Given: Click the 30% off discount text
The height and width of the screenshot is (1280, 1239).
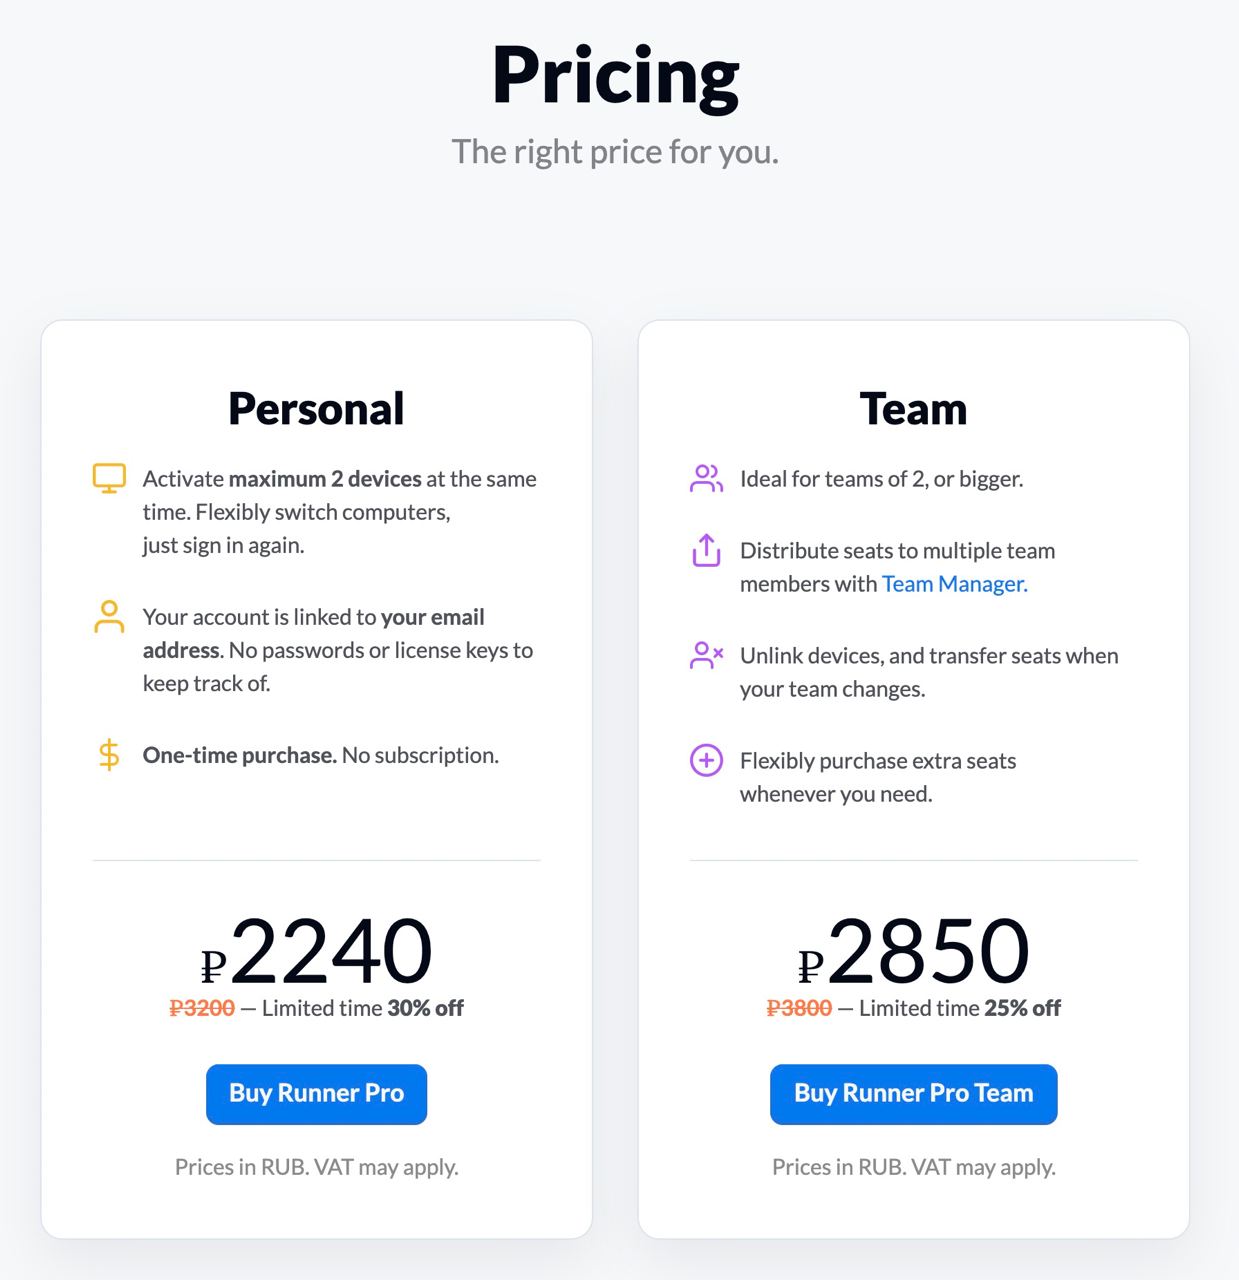Looking at the screenshot, I should (425, 1008).
